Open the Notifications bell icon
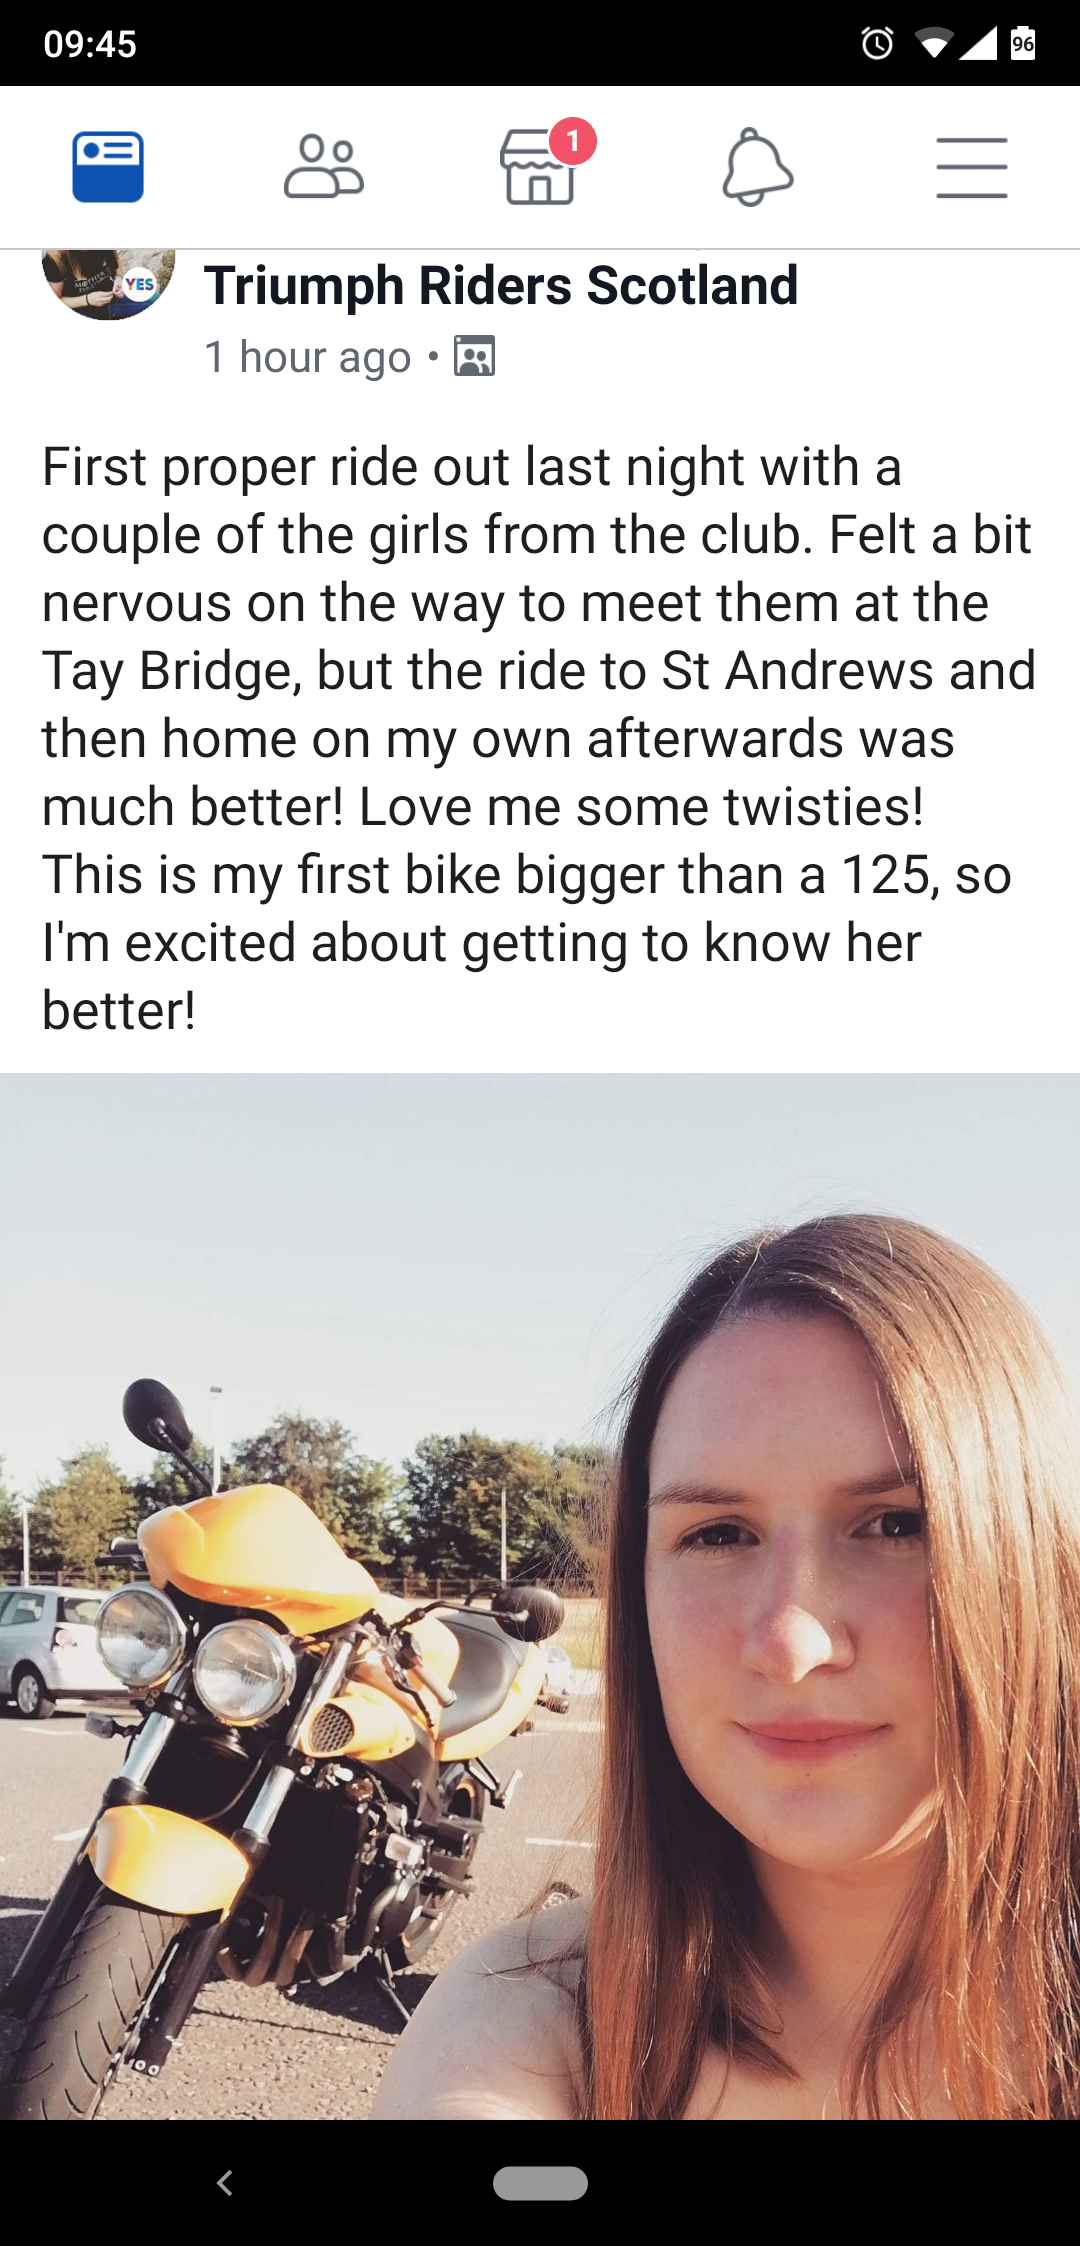1080x2246 pixels. (757, 167)
